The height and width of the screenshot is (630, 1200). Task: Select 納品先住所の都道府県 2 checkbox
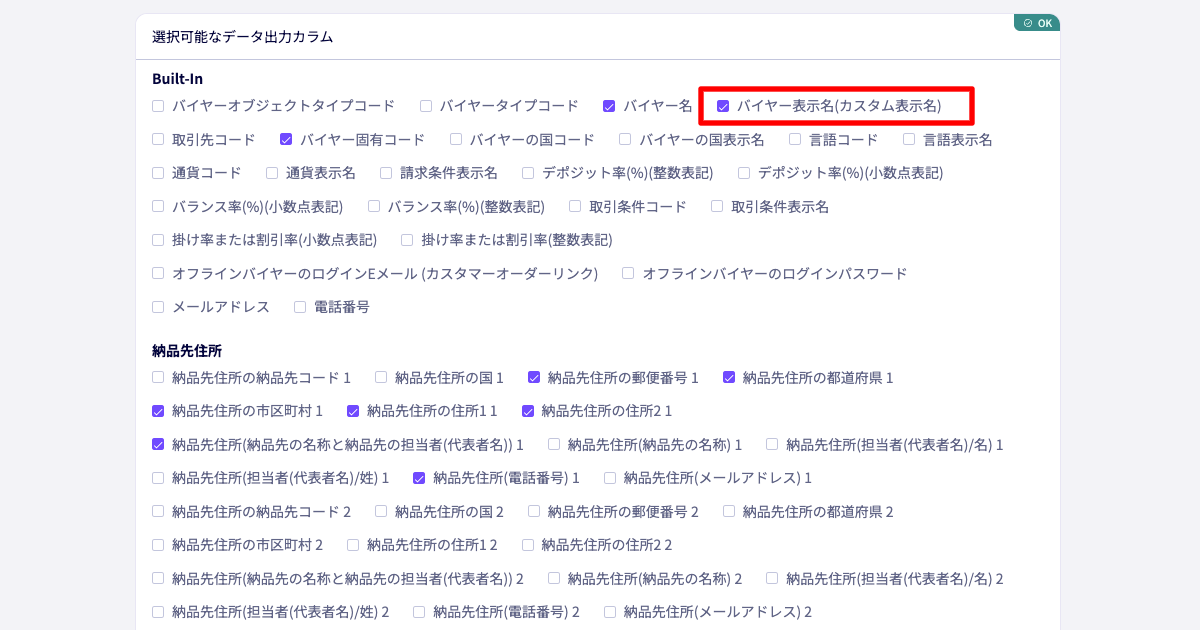click(729, 511)
